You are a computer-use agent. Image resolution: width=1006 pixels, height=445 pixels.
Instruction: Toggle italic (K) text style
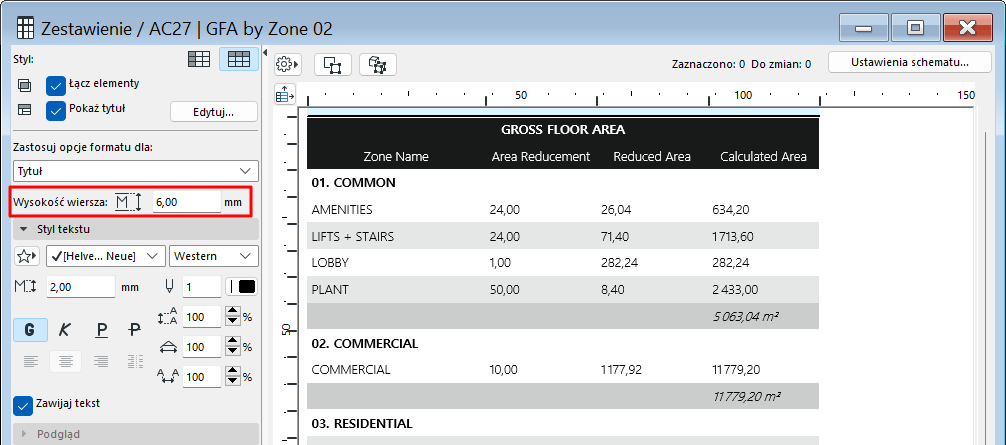(x=66, y=330)
